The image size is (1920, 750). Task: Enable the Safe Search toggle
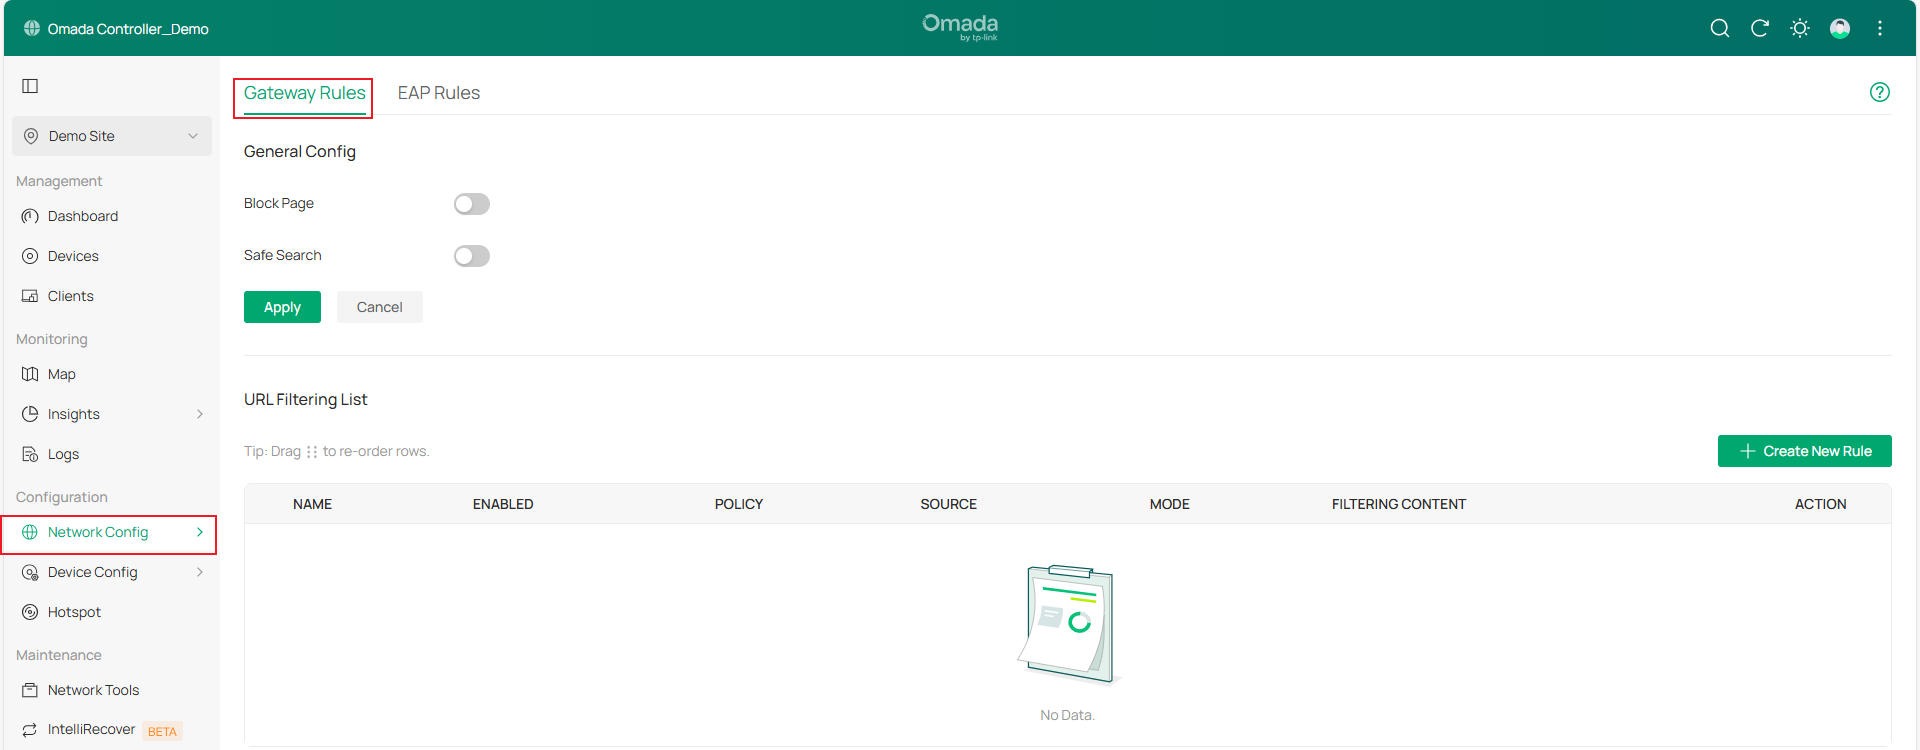click(x=472, y=256)
